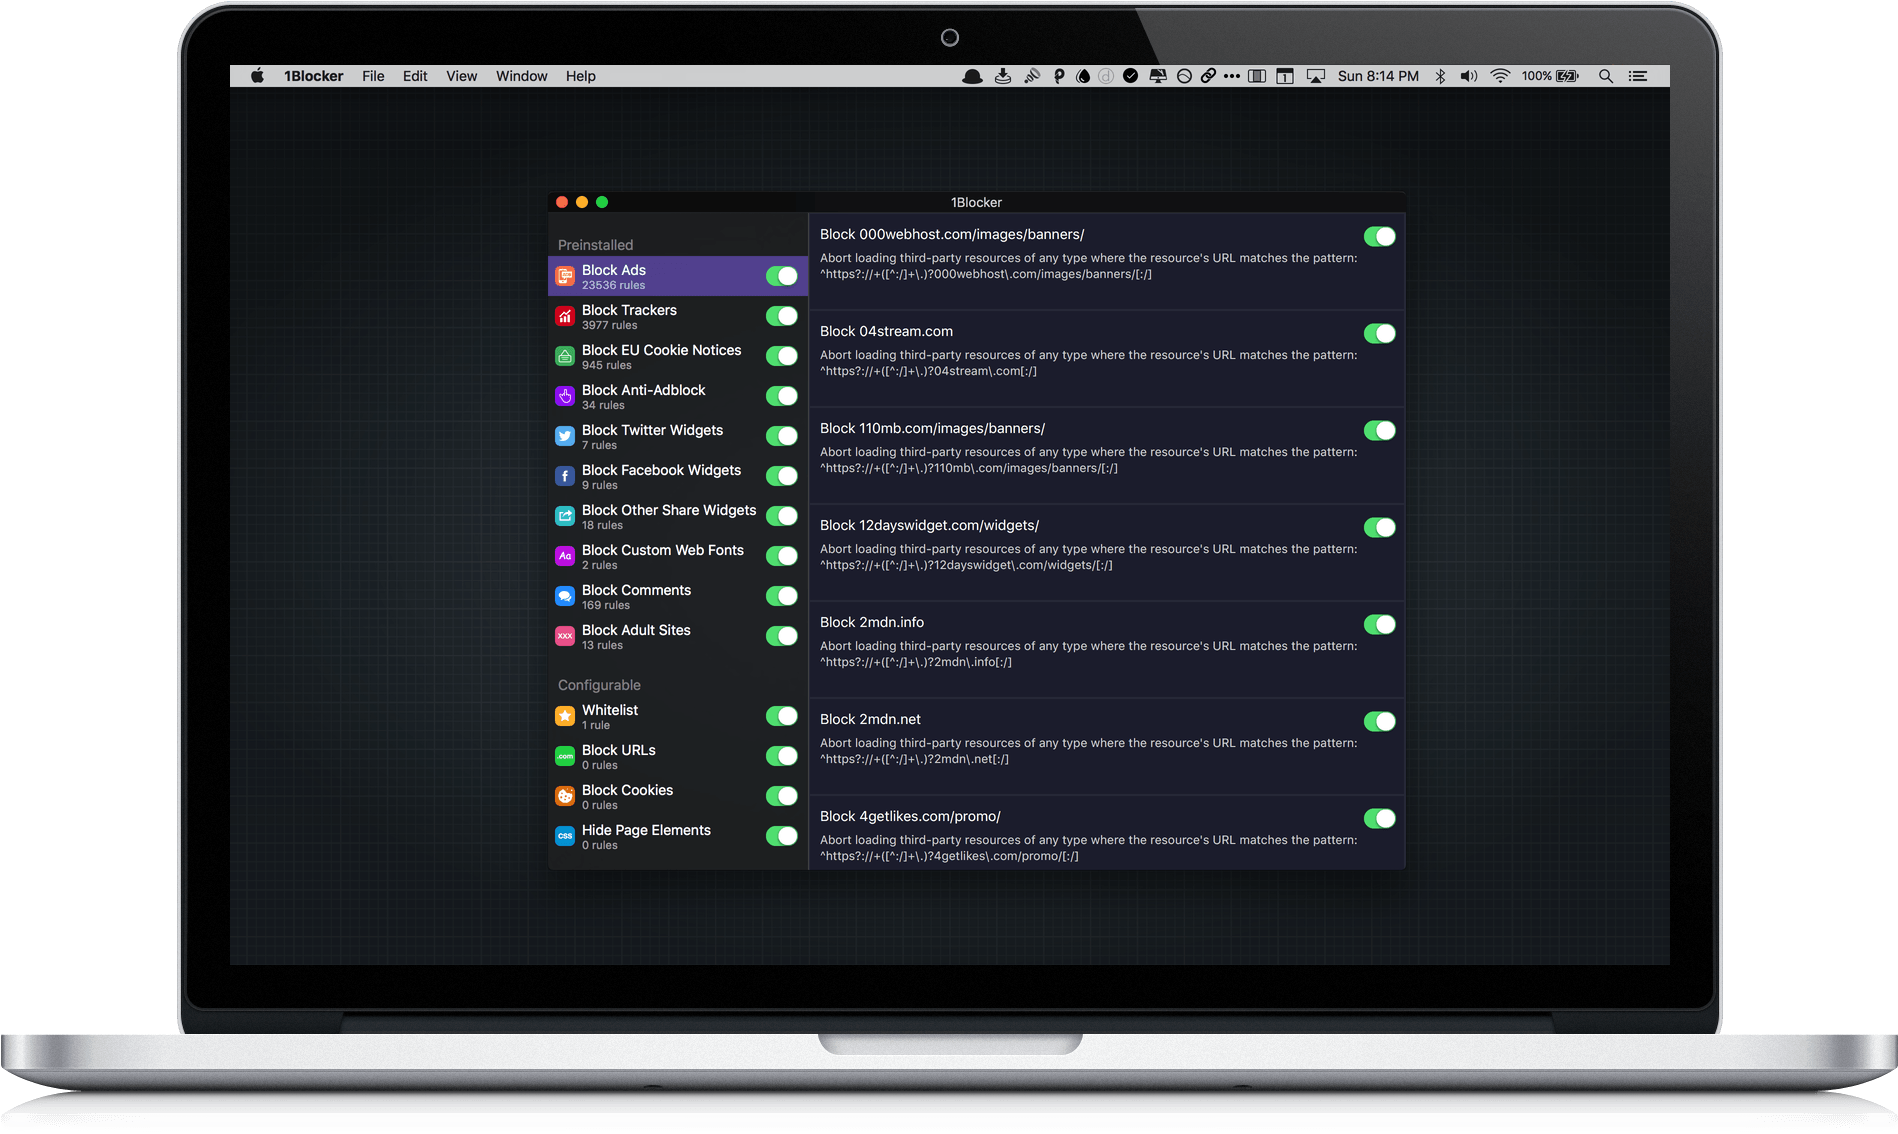Click the Hide Page Elements CSS icon
Screen dimensions: 1898x1134
(x=565, y=836)
